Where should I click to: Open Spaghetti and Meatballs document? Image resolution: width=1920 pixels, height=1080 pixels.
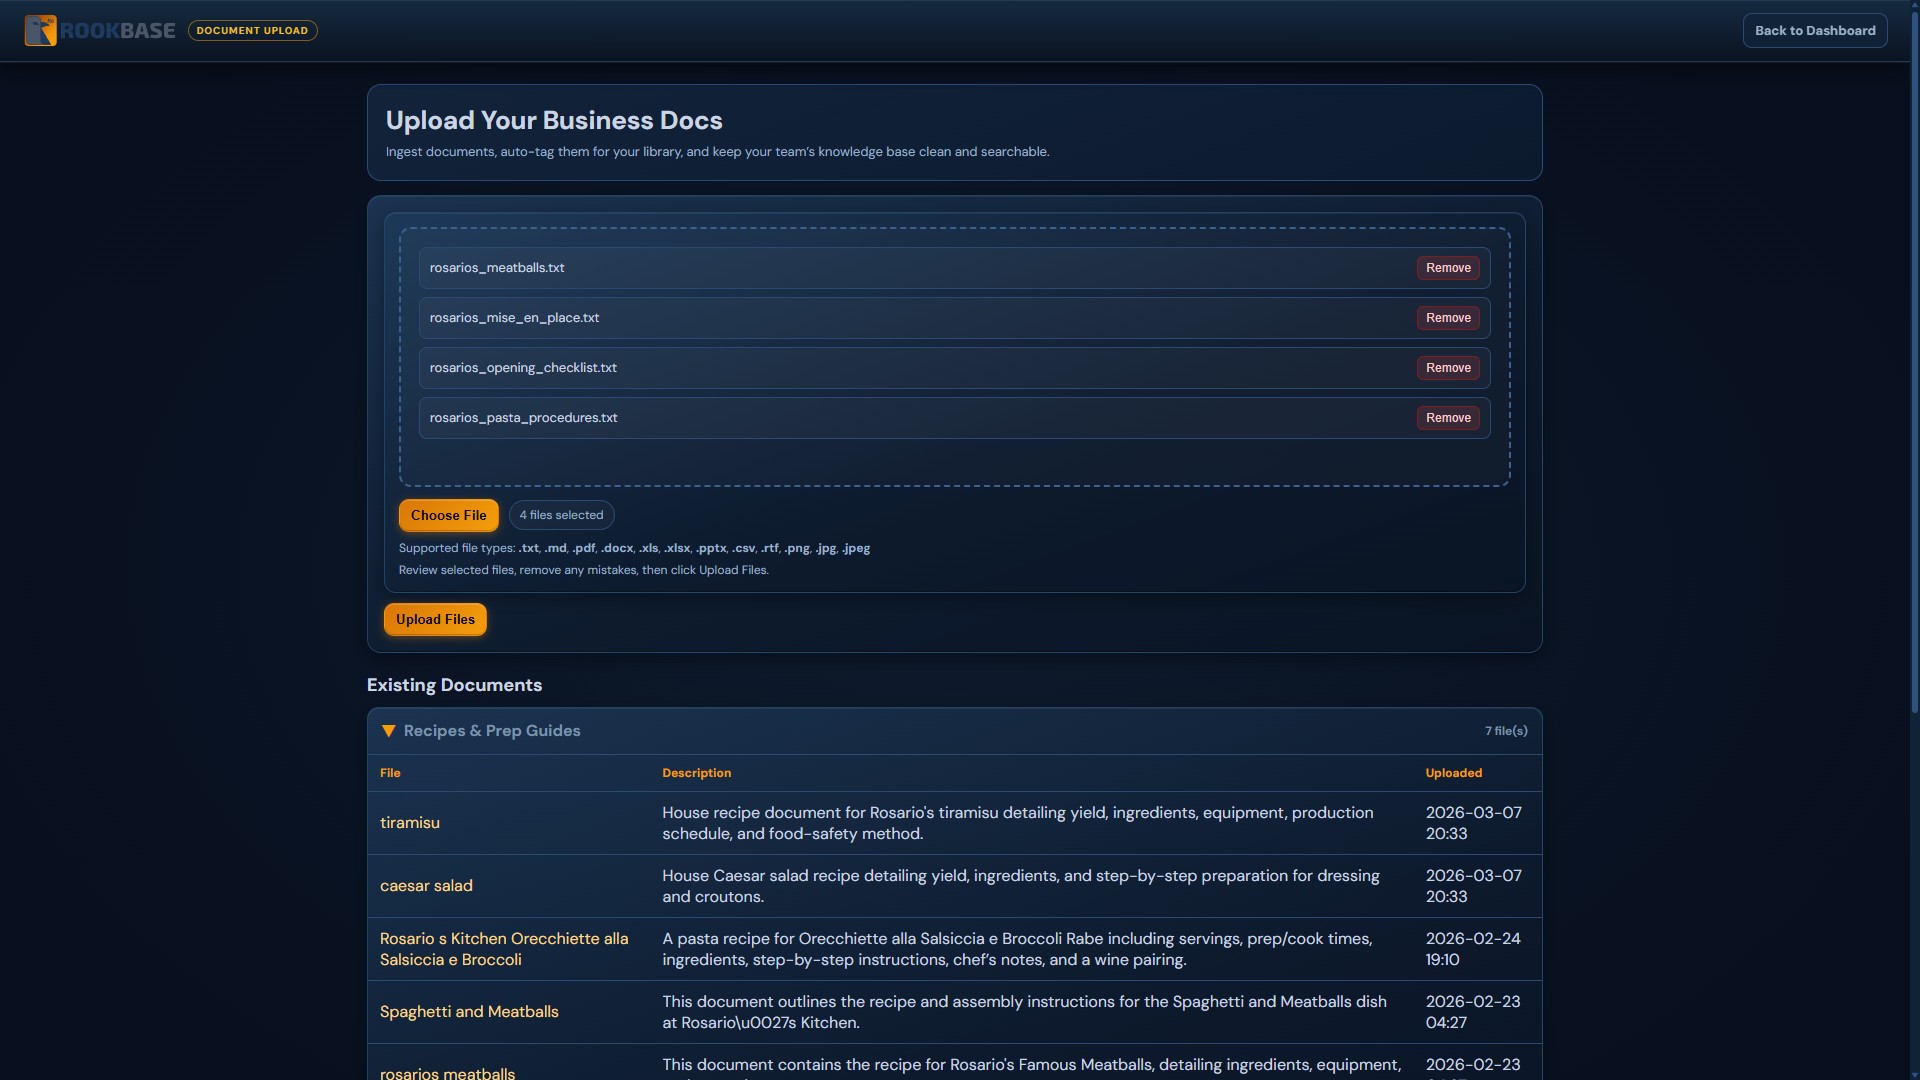pos(469,1012)
